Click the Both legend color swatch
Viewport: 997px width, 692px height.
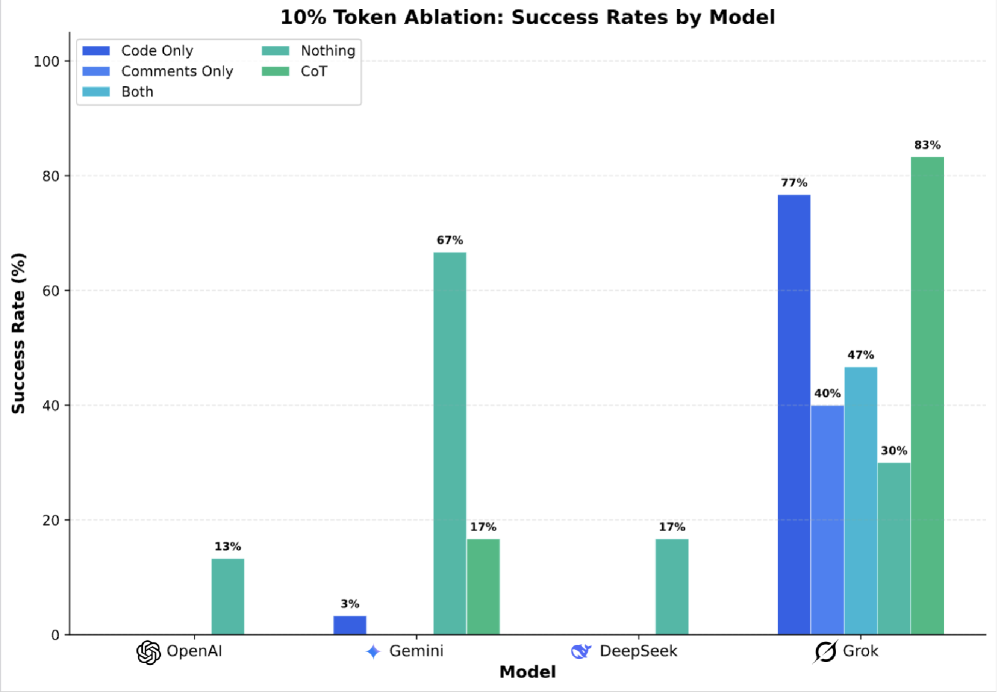(x=97, y=92)
